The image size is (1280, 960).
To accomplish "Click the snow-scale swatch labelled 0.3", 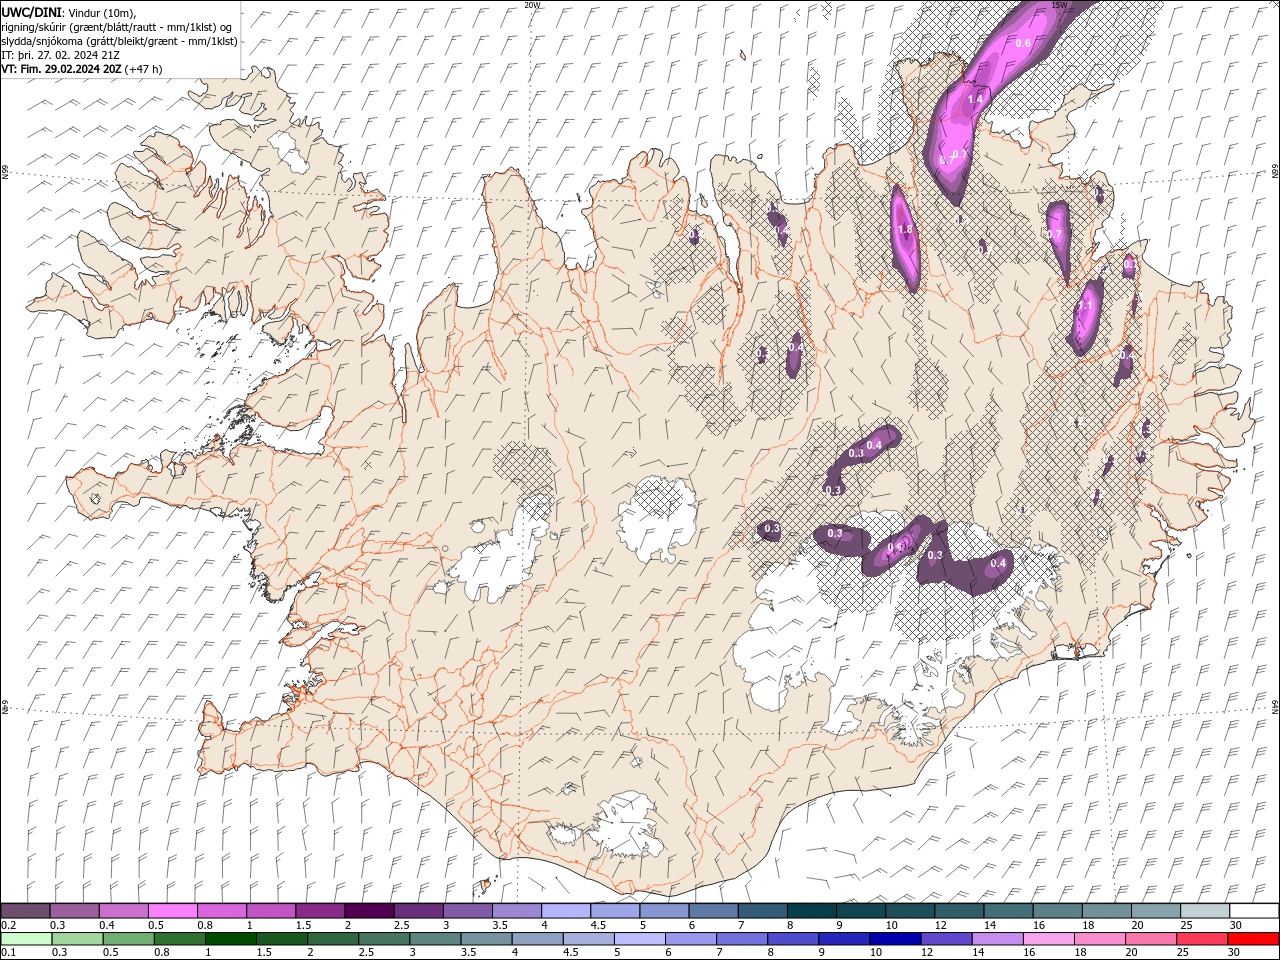I will point(75,911).
